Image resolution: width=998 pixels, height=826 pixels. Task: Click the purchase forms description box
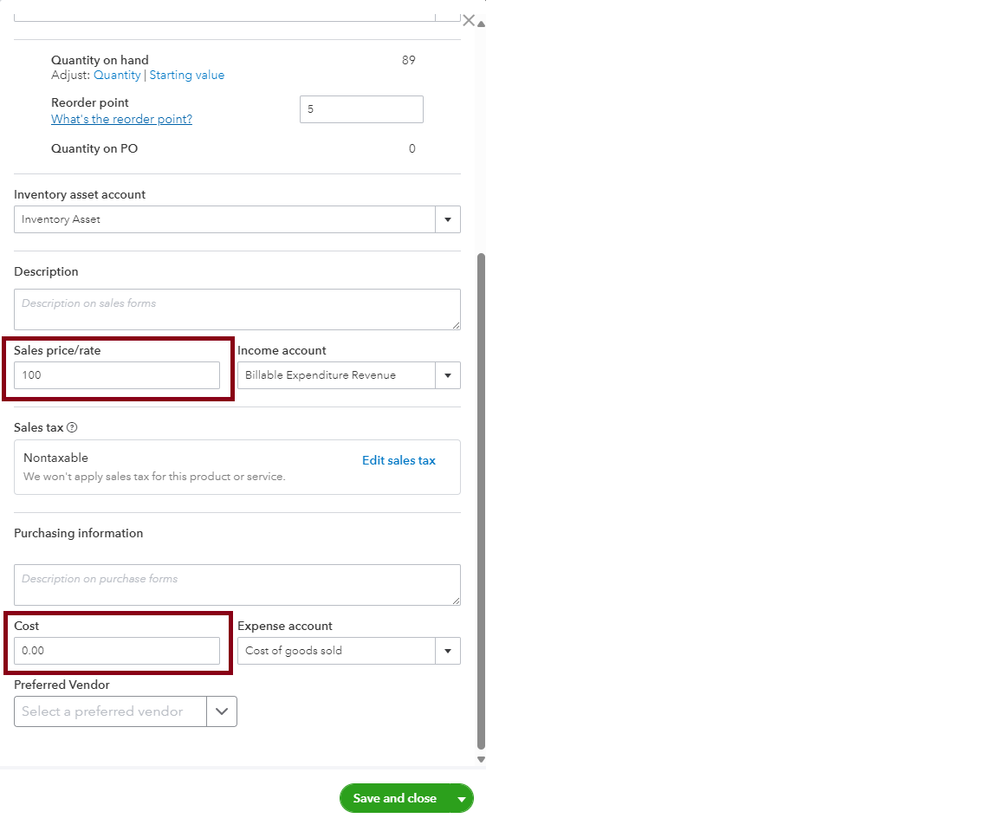coord(237,585)
